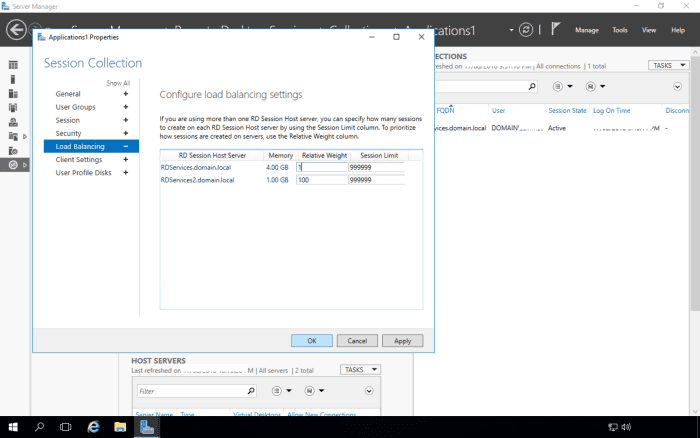700x438 pixels.
Task: Open the Connections TASKS dropdown
Action: (x=668, y=66)
